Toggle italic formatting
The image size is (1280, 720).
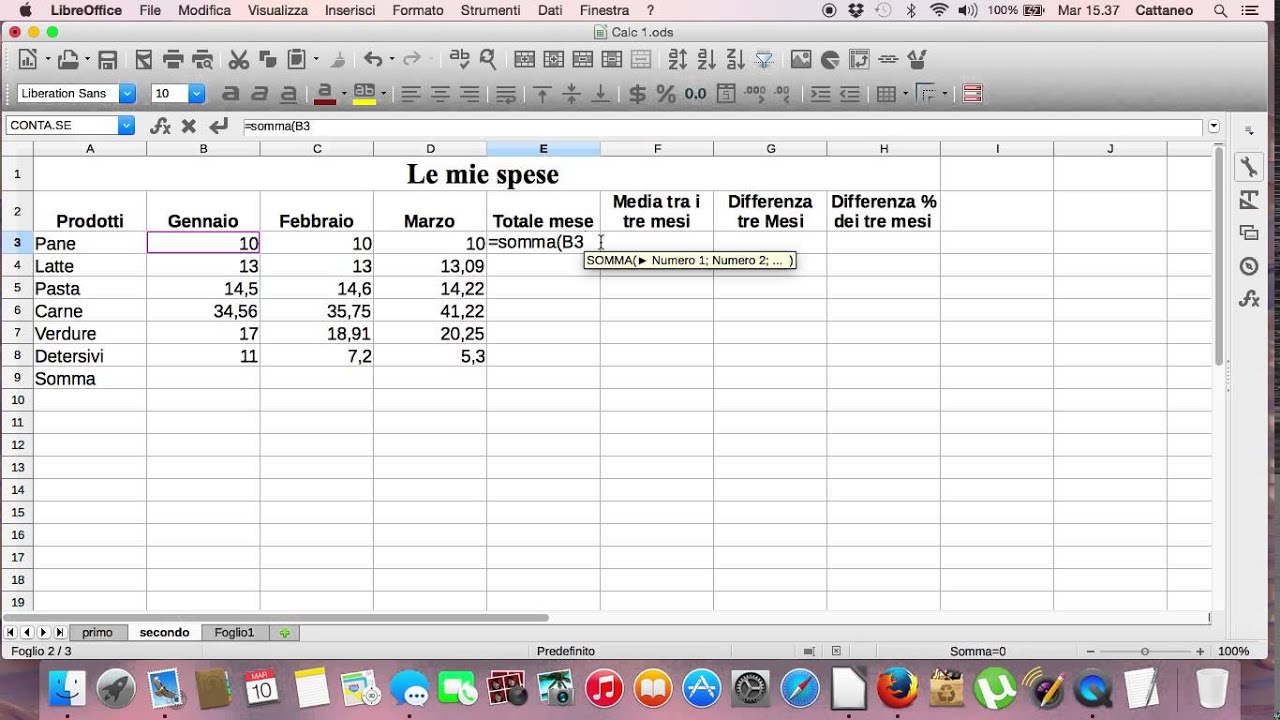260,94
